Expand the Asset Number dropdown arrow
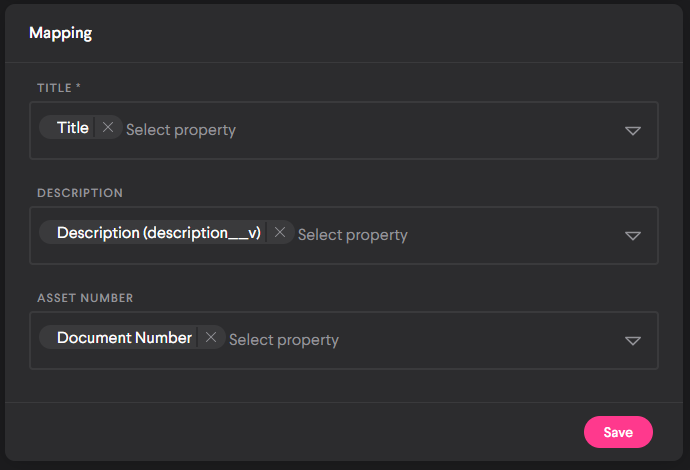Image resolution: width=690 pixels, height=470 pixels. pos(632,341)
